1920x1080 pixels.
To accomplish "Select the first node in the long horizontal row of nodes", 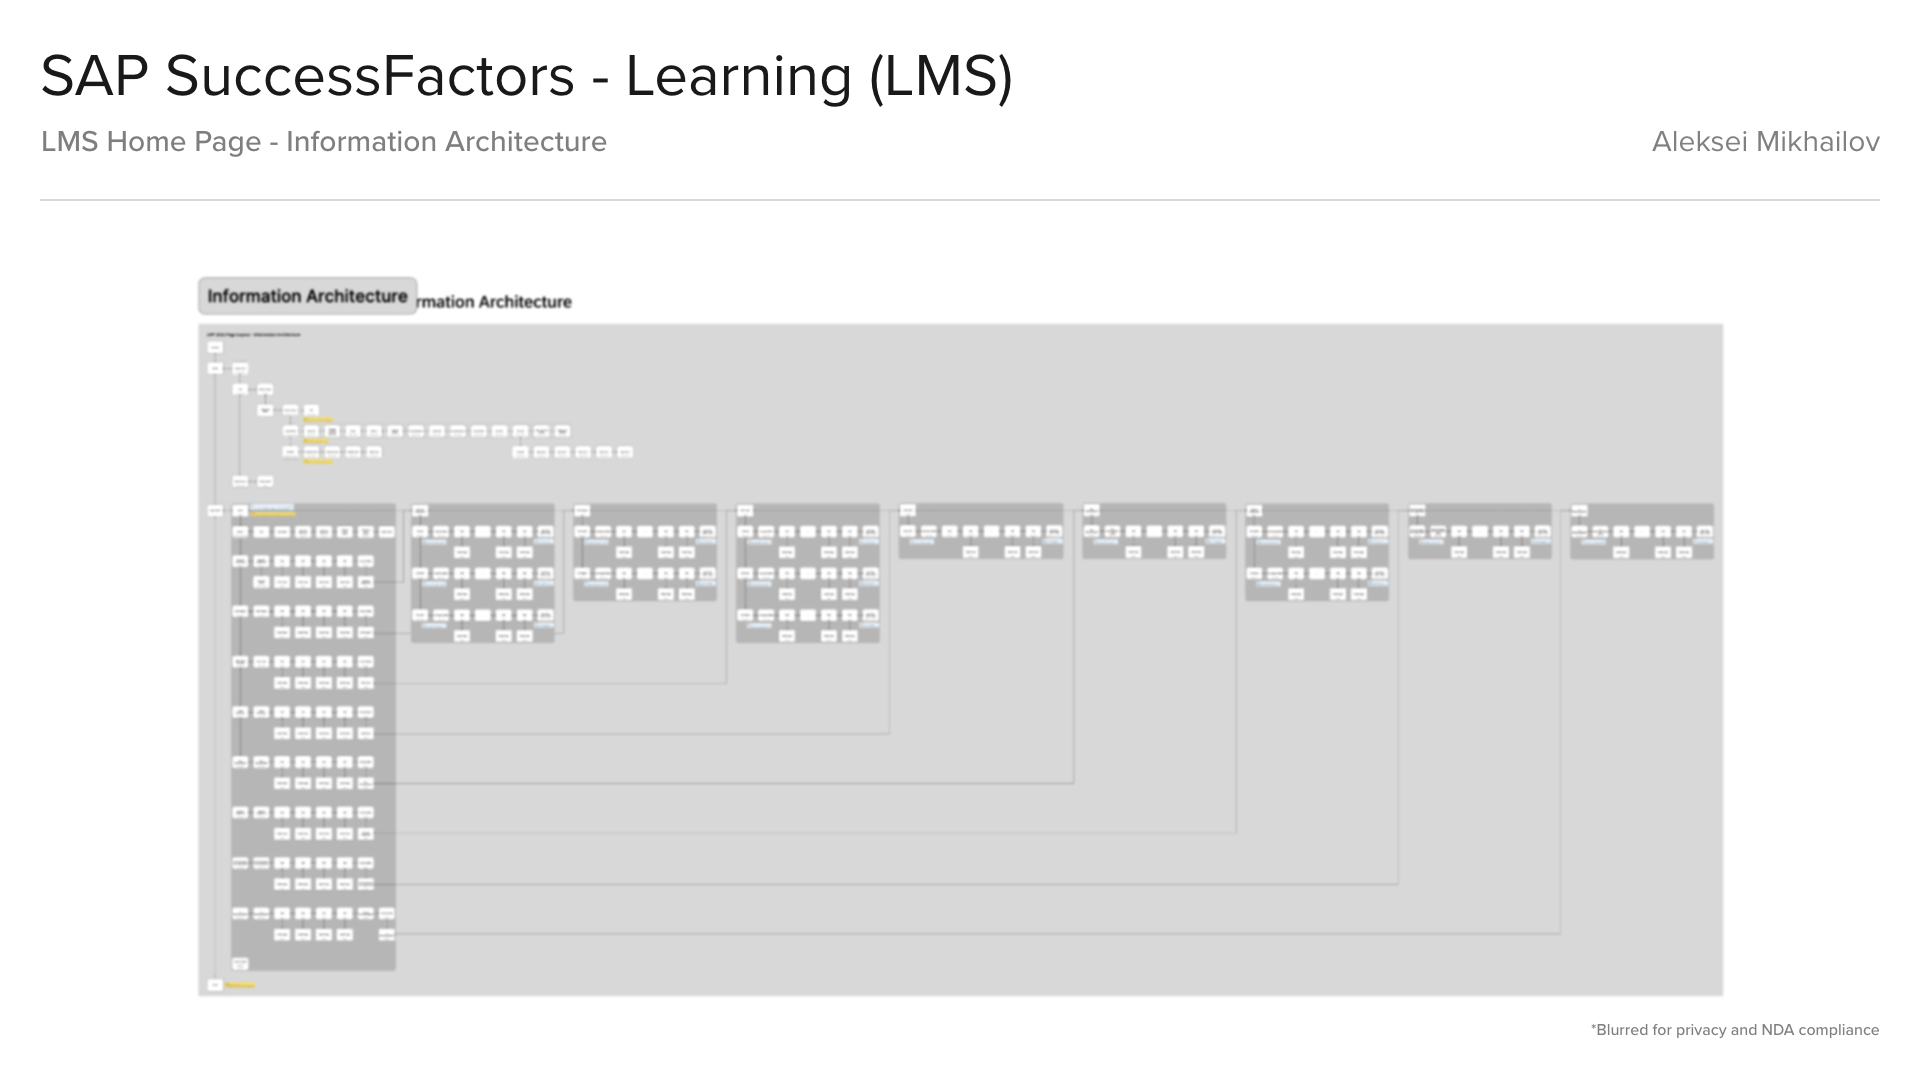I will pos(290,431).
